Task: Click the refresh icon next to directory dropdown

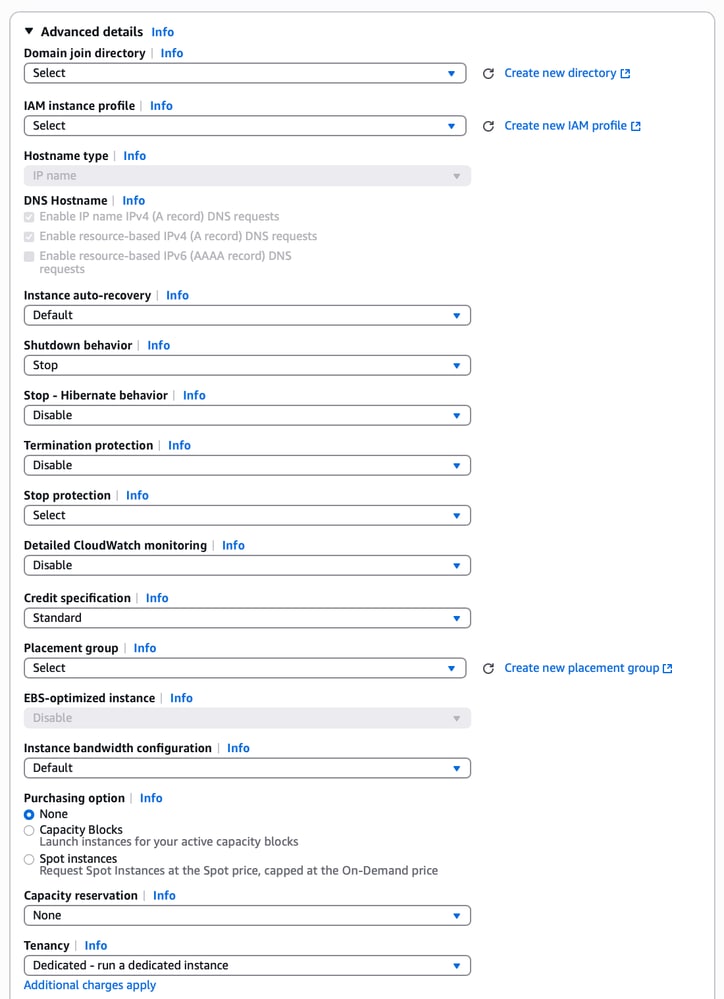Action: pos(489,72)
